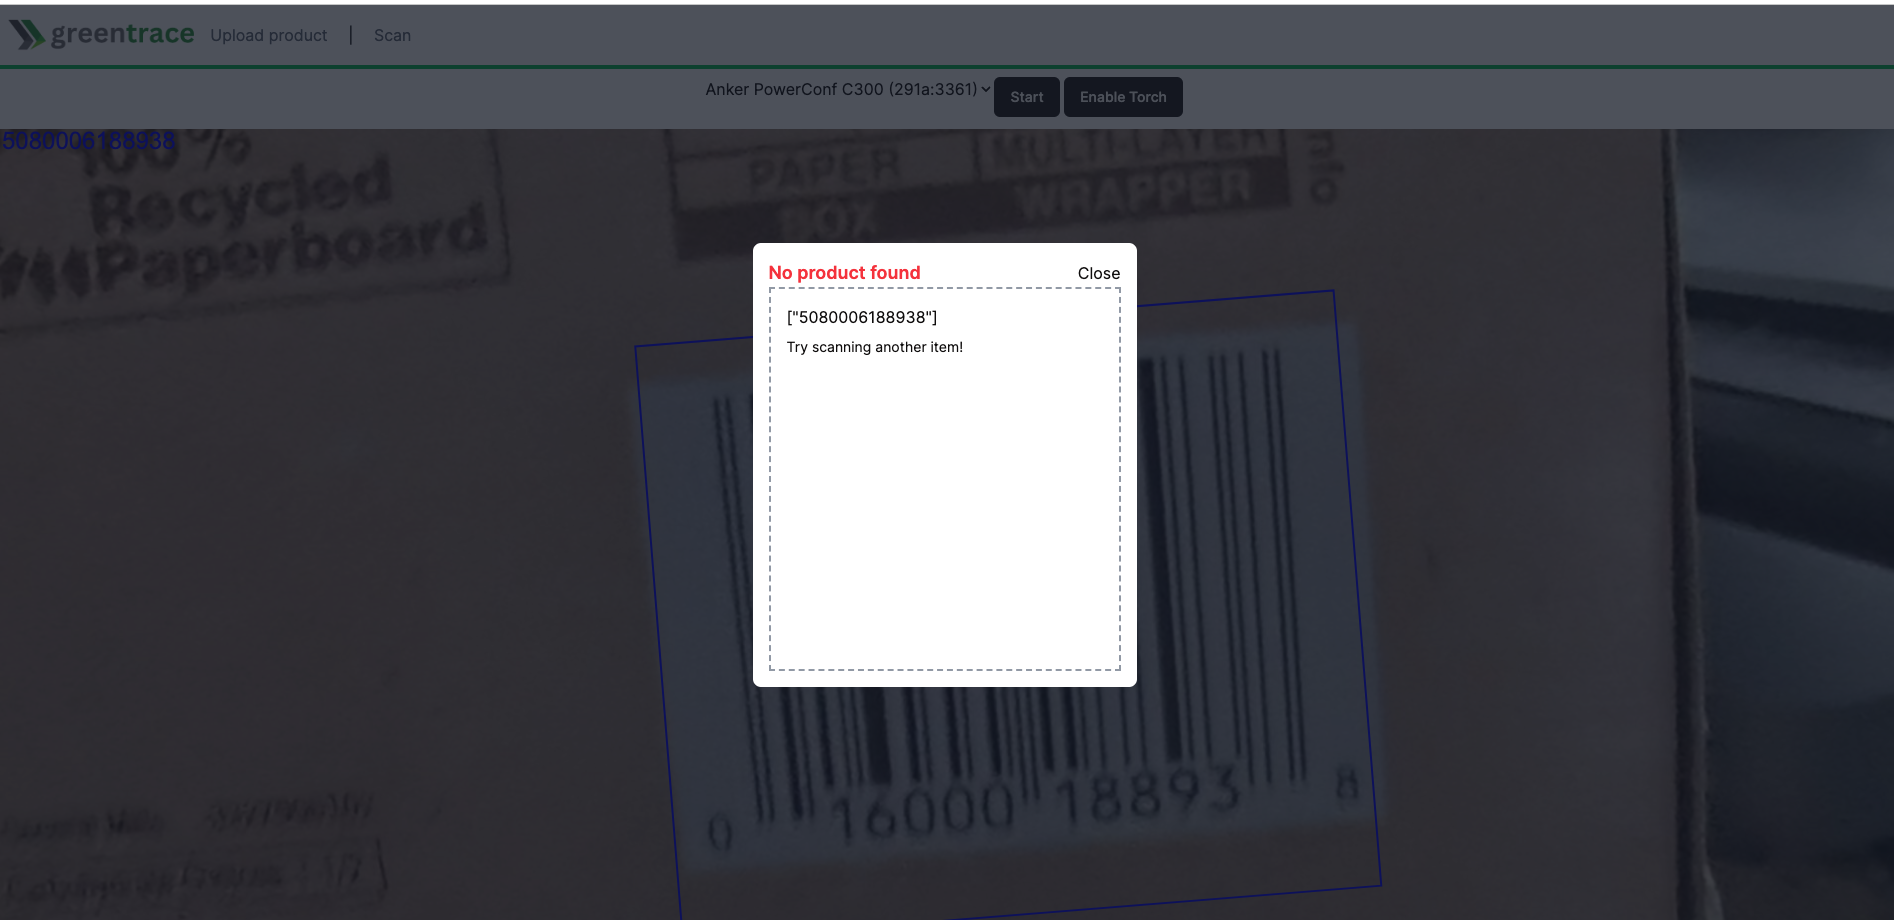Open the Anker PowerConf C300 camera dropdown

tap(848, 89)
